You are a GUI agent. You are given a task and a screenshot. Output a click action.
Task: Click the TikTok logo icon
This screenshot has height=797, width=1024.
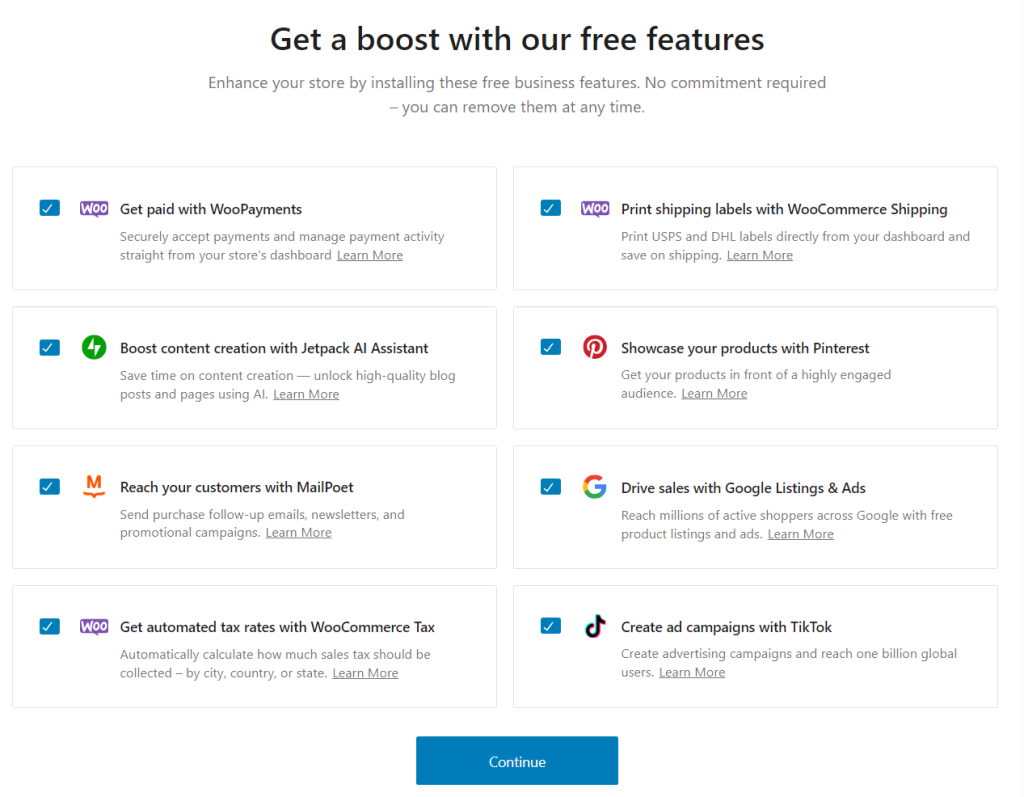pos(594,626)
